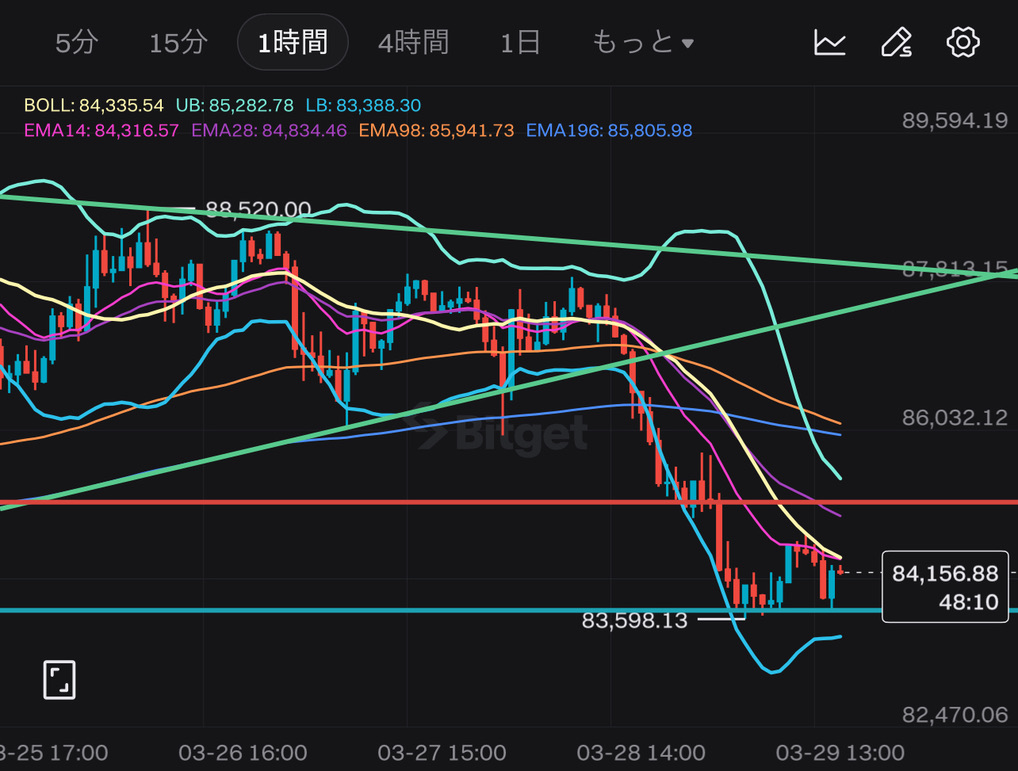The height and width of the screenshot is (771, 1018).
Task: Open the drawing tools pencil icon
Action: pyautogui.click(x=896, y=42)
